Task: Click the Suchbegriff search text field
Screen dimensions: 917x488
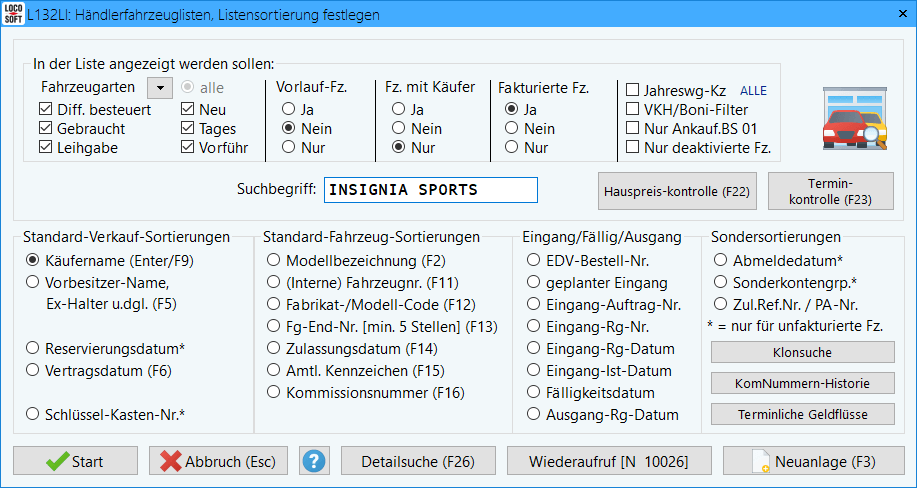Action: coord(430,190)
